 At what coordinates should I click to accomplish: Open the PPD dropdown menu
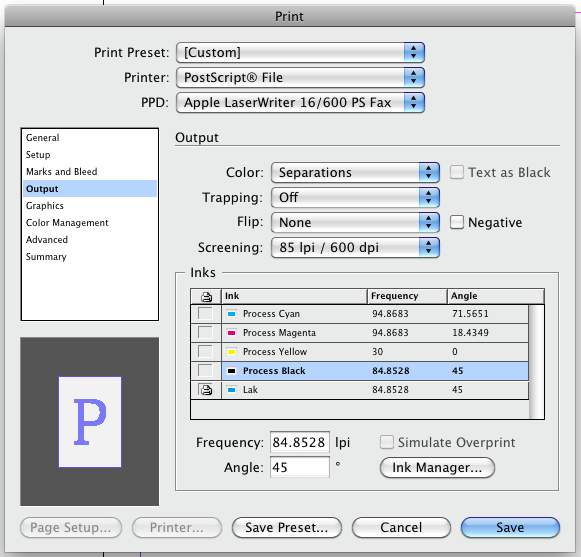coord(300,103)
